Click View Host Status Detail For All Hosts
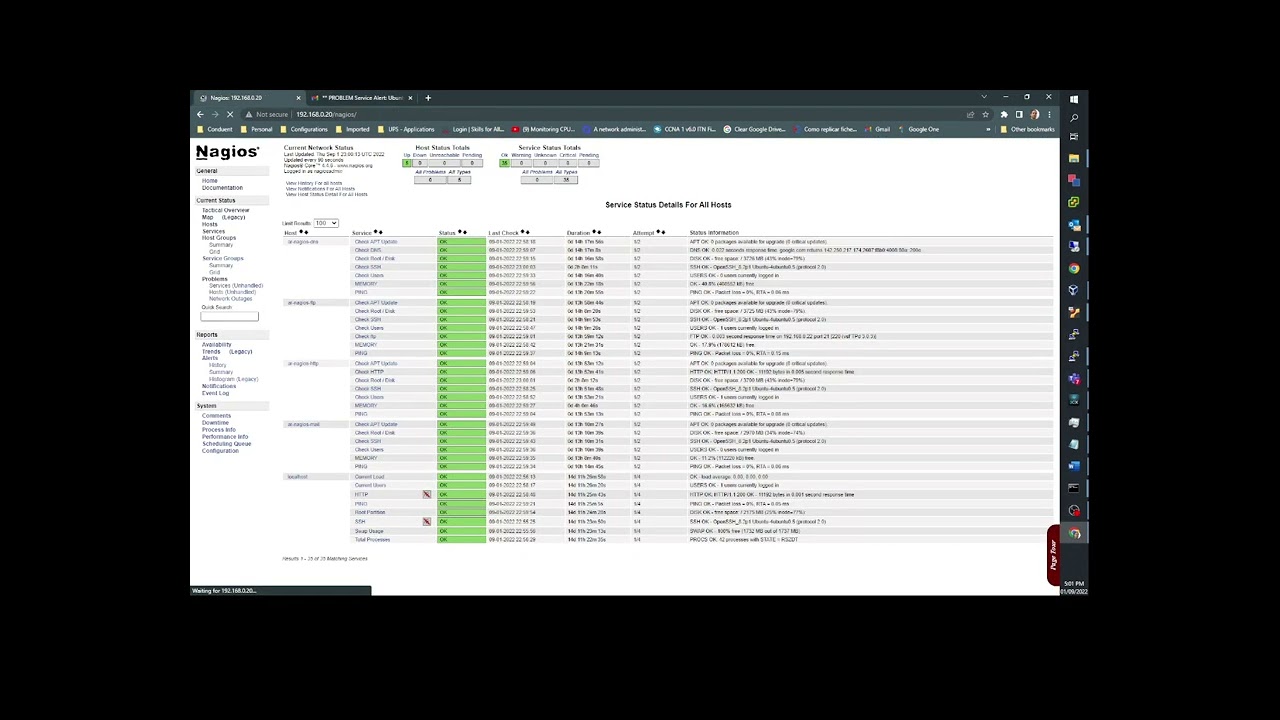This screenshot has width=1280, height=720. pos(326,194)
